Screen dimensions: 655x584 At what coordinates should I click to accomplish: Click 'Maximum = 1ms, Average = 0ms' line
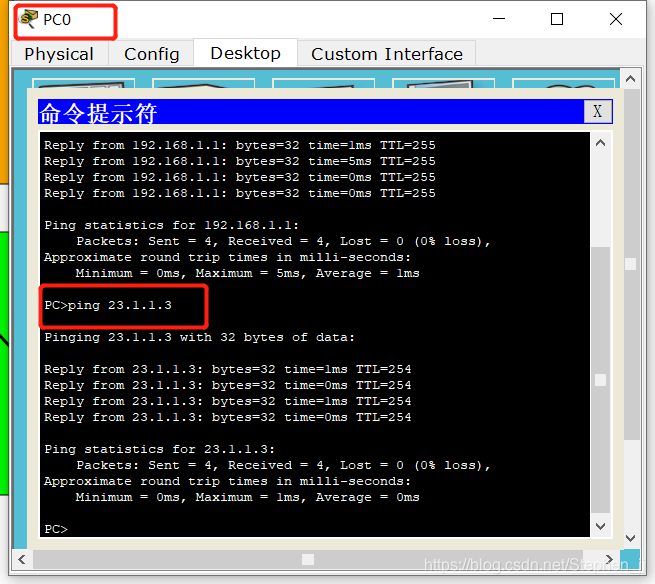pyautogui.click(x=247, y=497)
